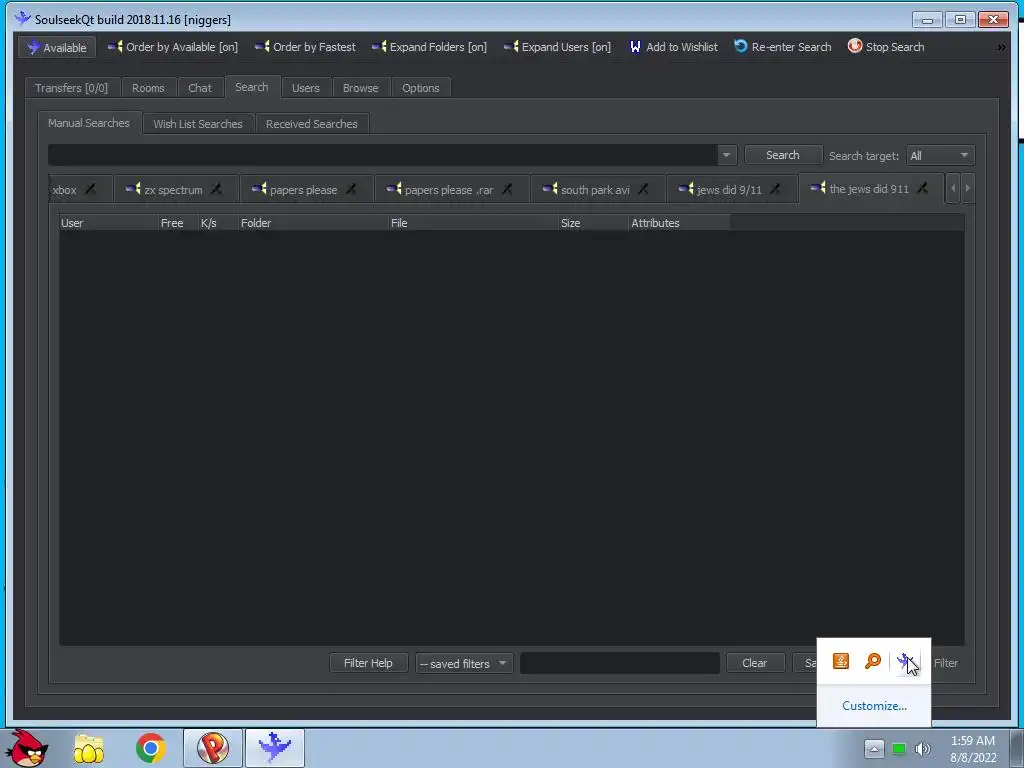Click the Filter Help button

[368, 663]
